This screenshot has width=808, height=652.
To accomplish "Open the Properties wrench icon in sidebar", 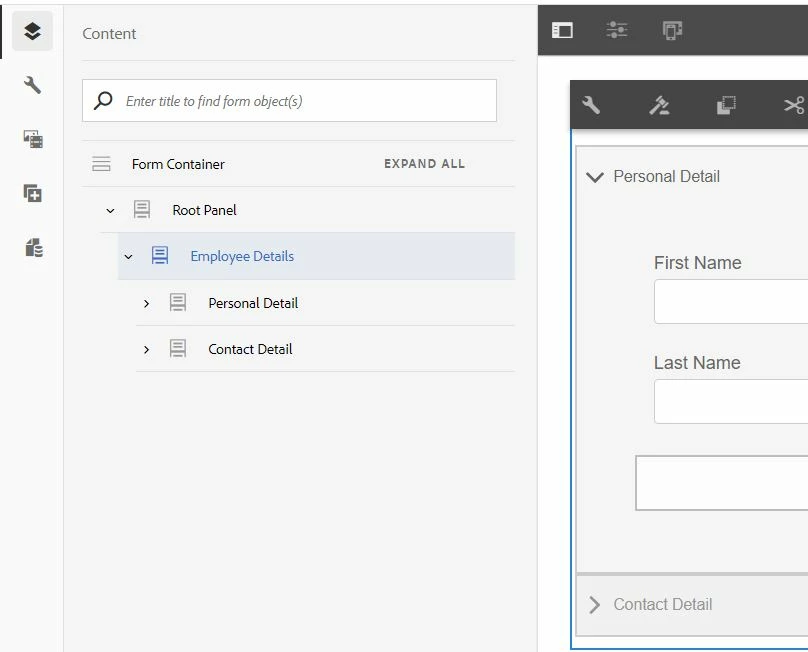I will (x=32, y=85).
